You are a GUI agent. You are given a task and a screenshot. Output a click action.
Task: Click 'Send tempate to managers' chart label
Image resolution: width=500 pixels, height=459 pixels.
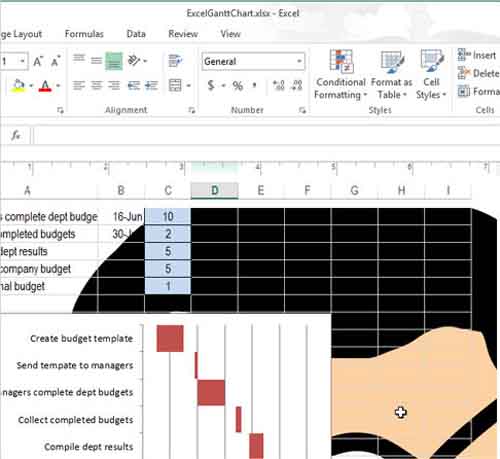pos(75,366)
